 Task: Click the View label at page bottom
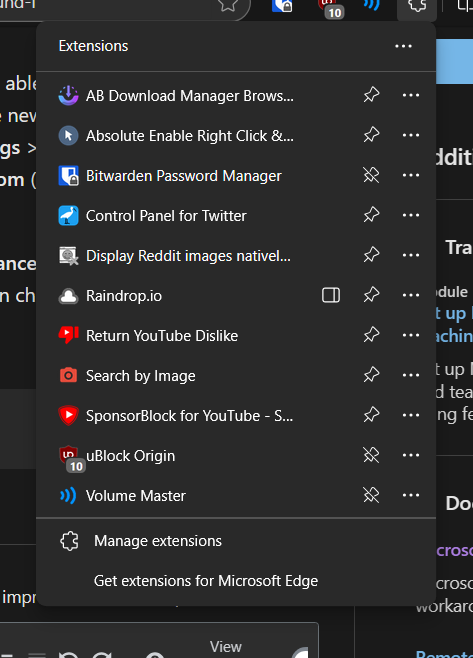coord(226,647)
